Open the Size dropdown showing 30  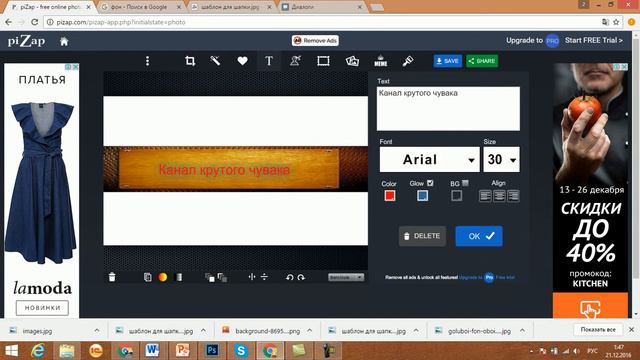(x=501, y=160)
